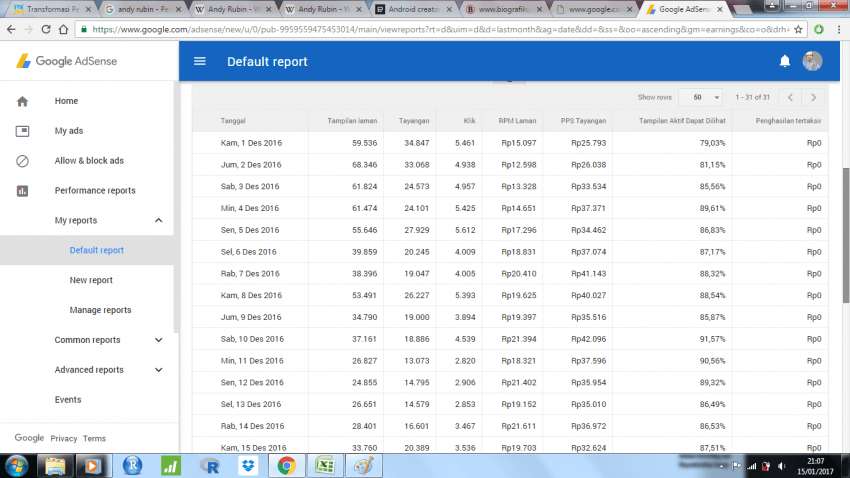The width and height of the screenshot is (850, 478).
Task: Open Events in the sidebar
Action: tap(68, 400)
